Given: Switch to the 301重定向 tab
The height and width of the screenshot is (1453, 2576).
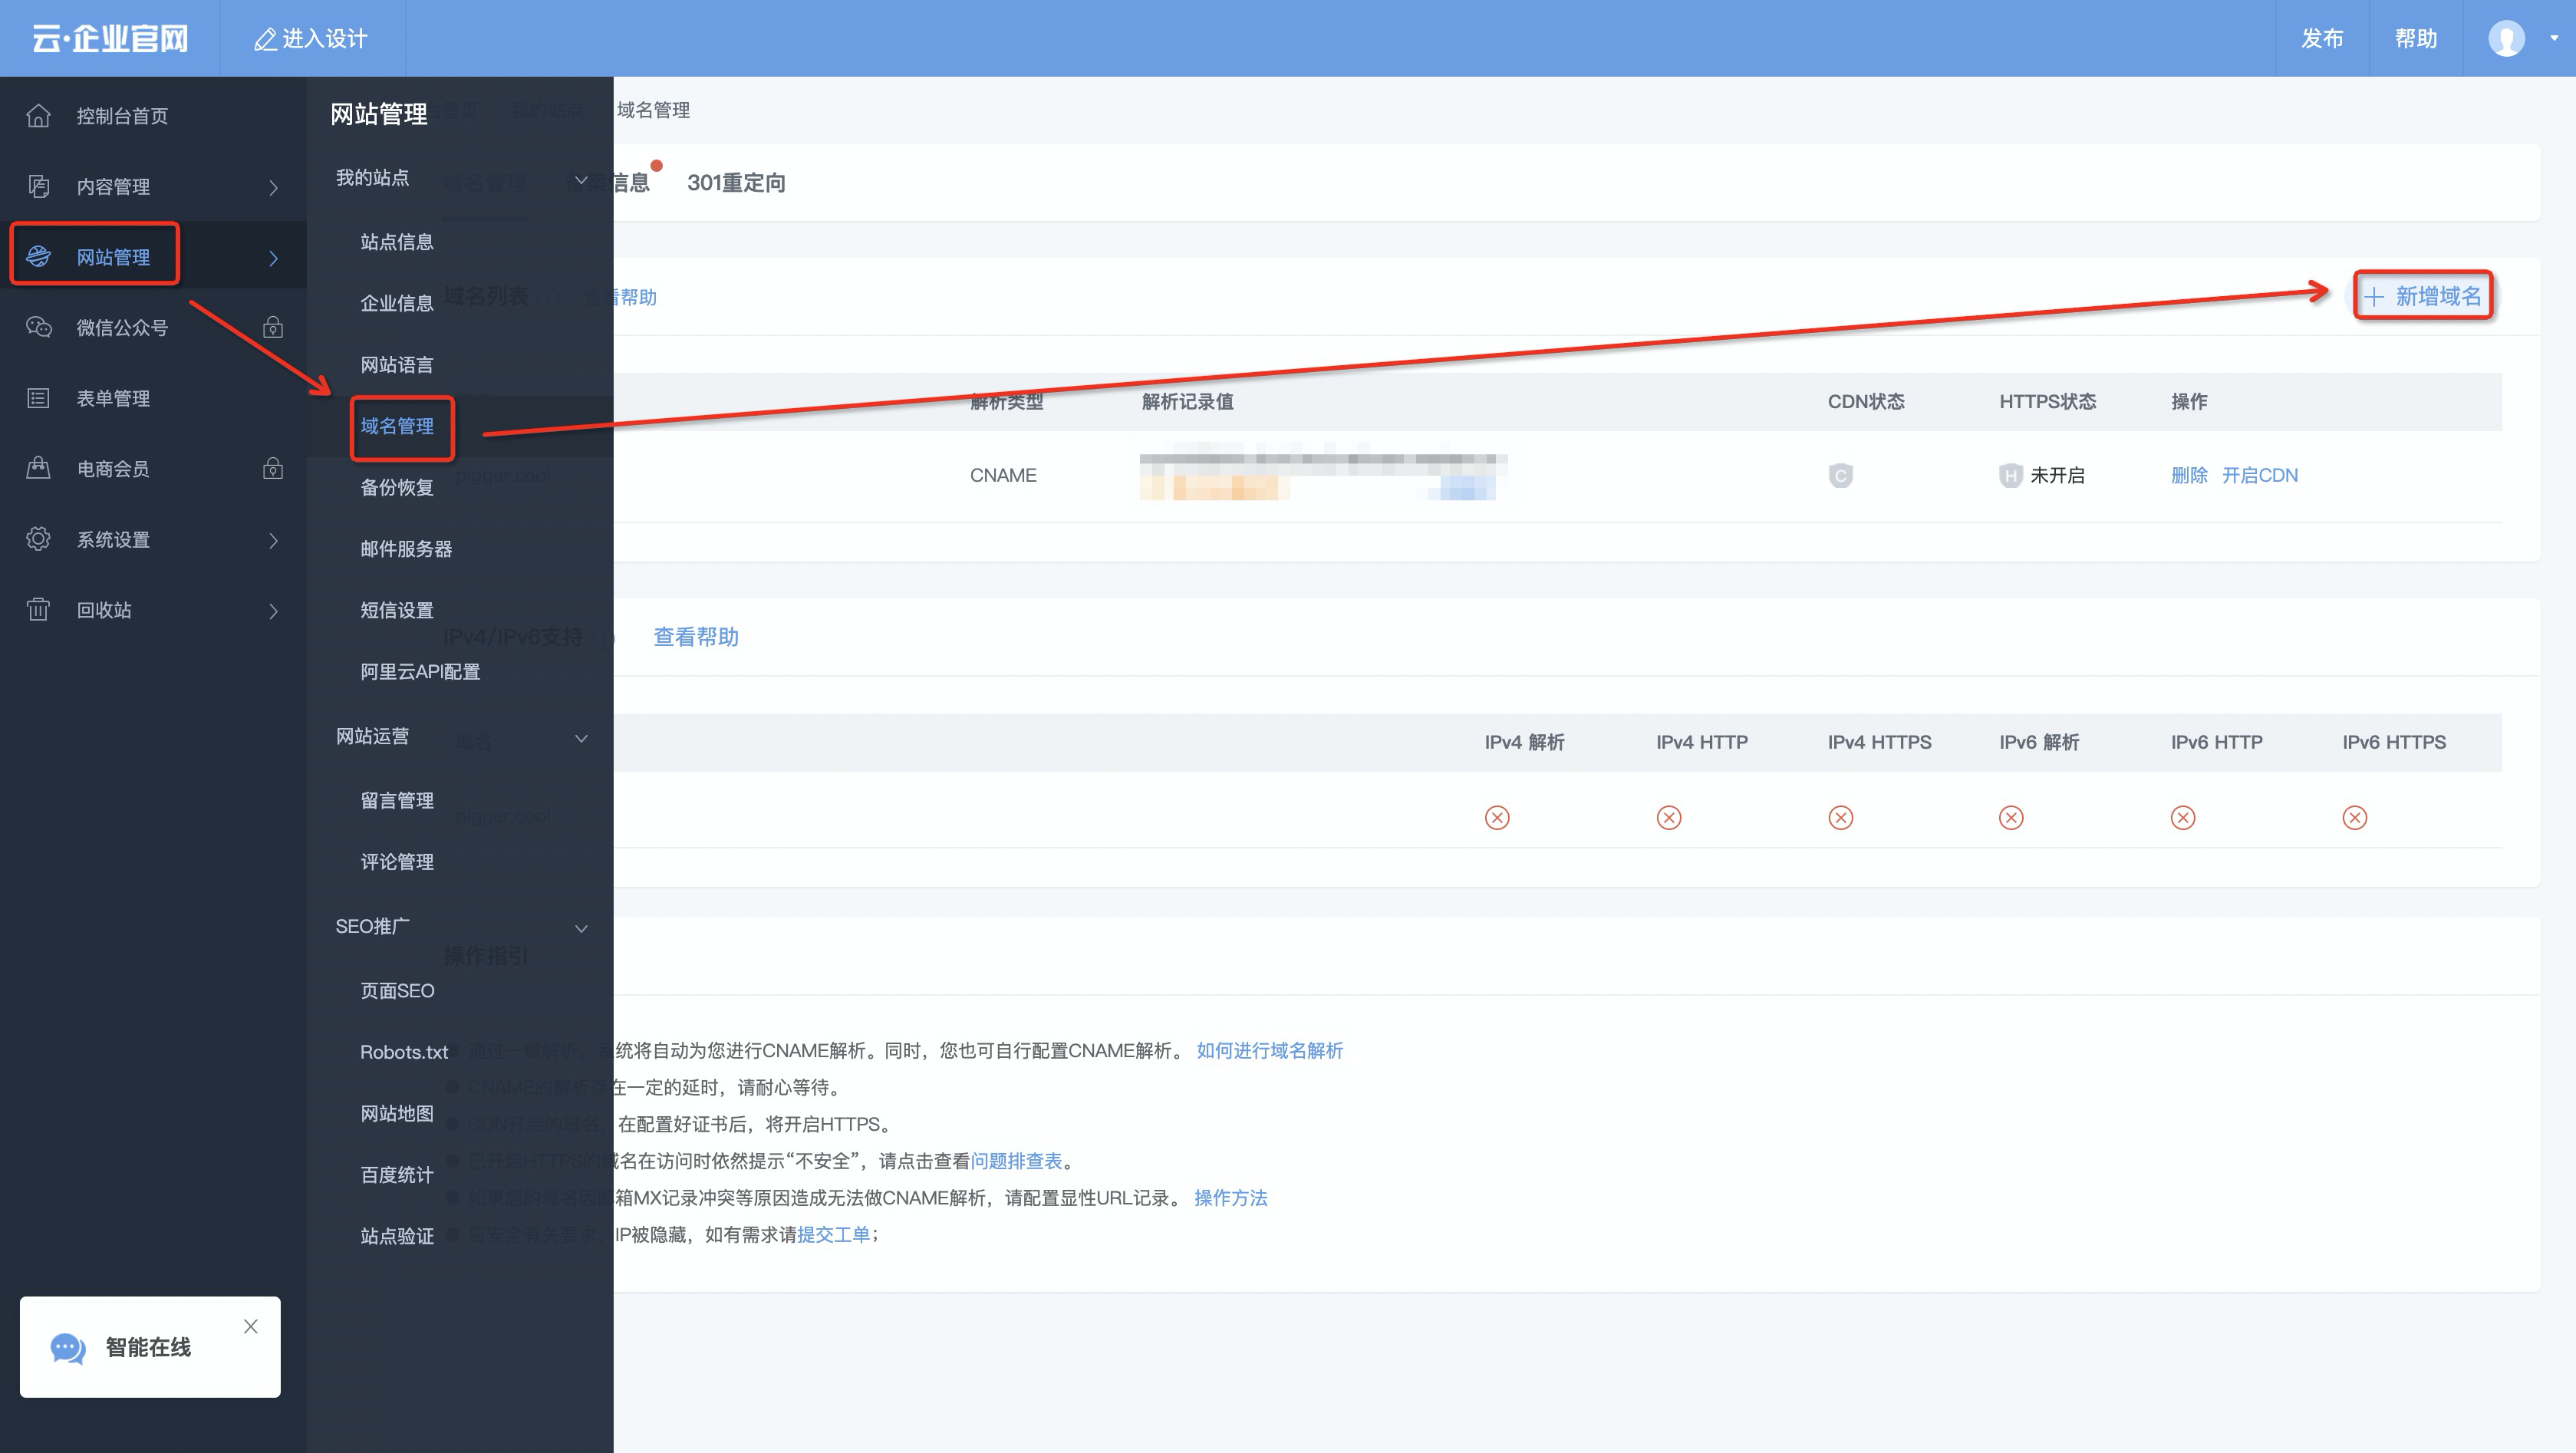Looking at the screenshot, I should [x=735, y=183].
